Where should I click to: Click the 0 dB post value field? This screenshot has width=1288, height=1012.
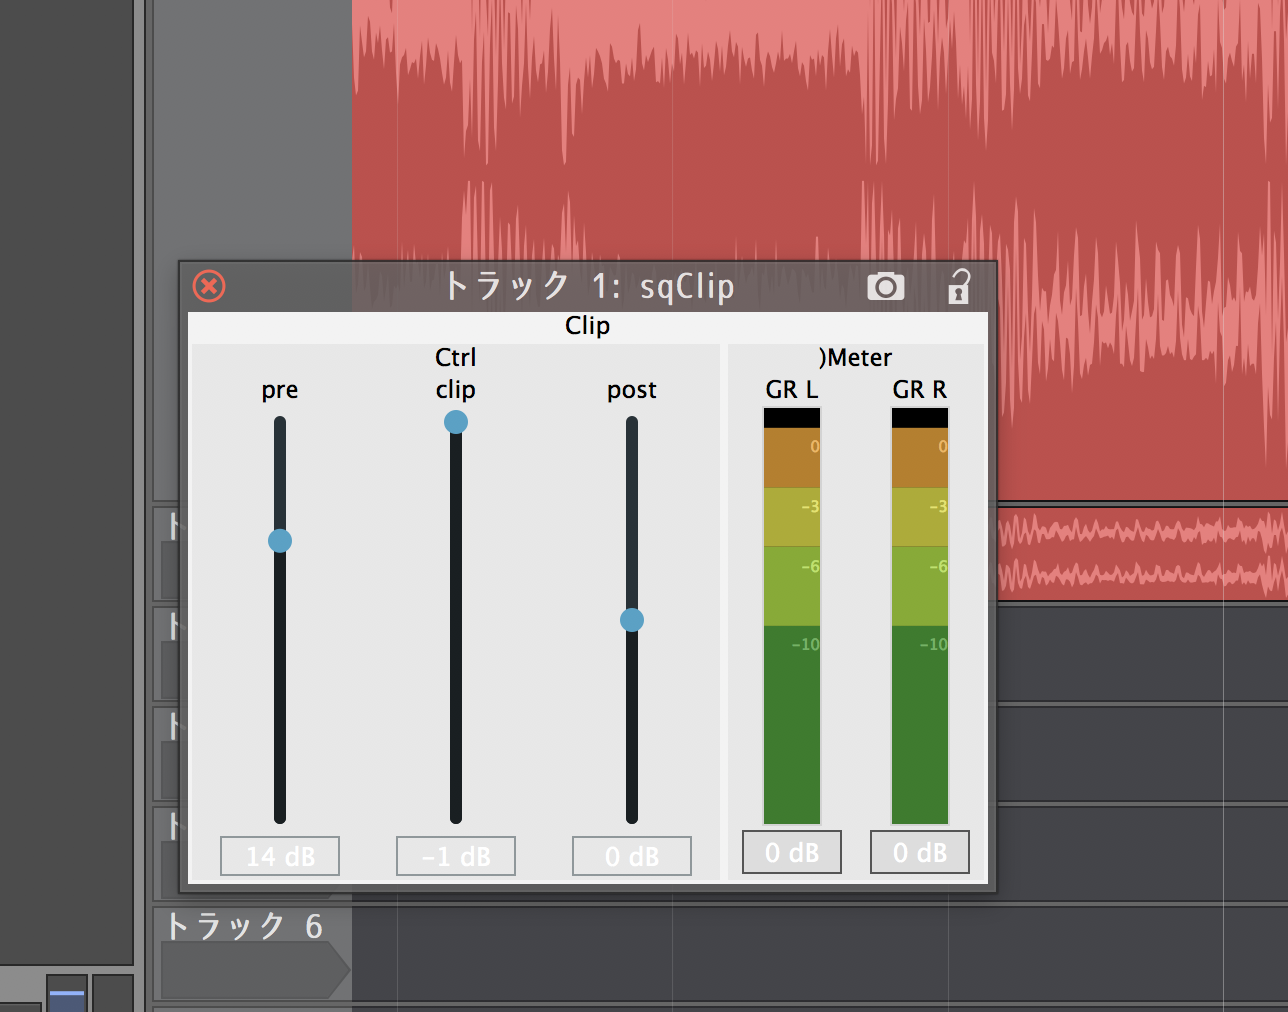pyautogui.click(x=632, y=856)
